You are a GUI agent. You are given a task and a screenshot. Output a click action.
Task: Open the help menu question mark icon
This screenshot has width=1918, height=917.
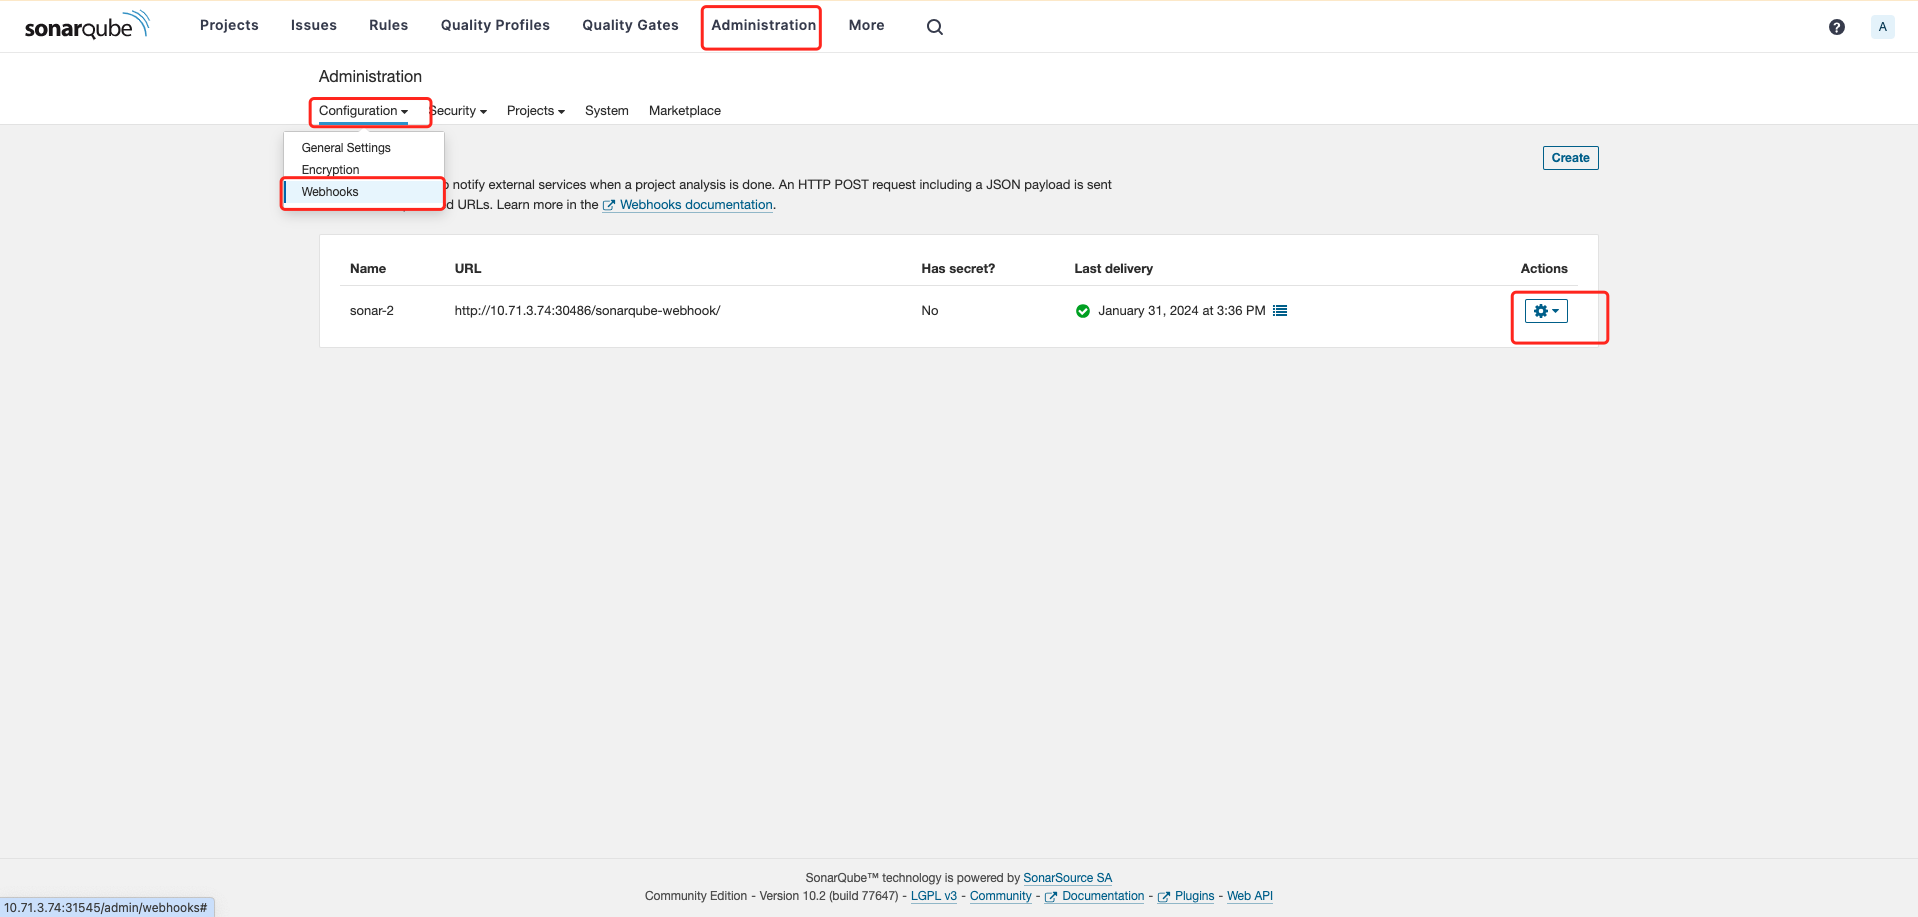1836,26
